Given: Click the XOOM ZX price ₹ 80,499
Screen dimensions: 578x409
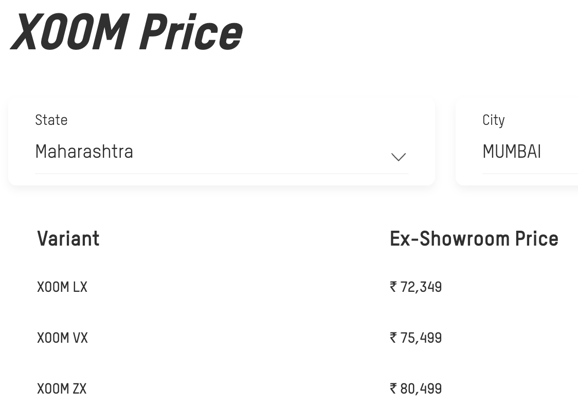Looking at the screenshot, I should click(x=416, y=388).
